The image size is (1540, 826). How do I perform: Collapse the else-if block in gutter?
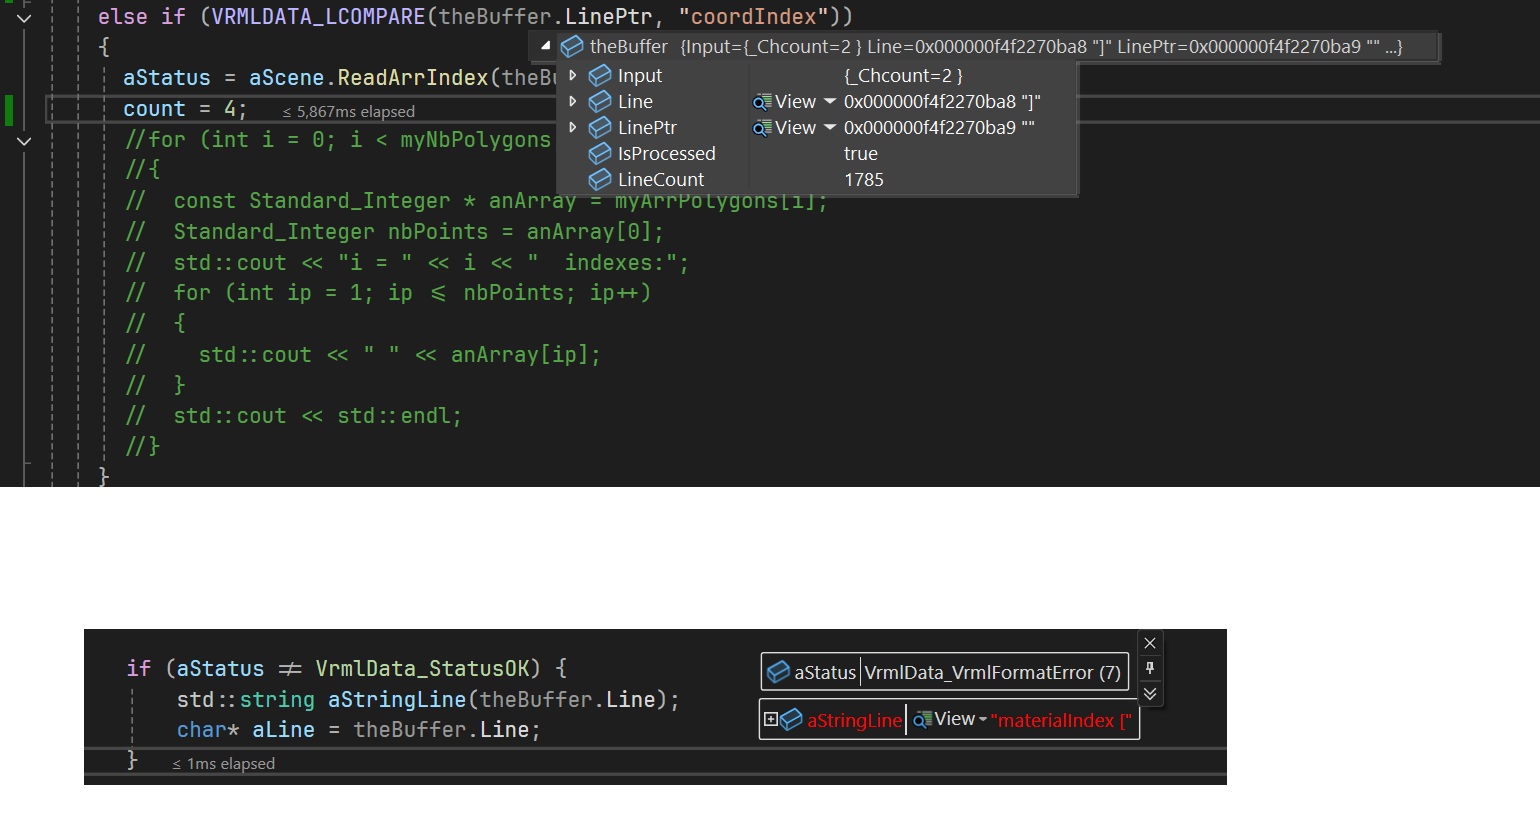[24, 18]
